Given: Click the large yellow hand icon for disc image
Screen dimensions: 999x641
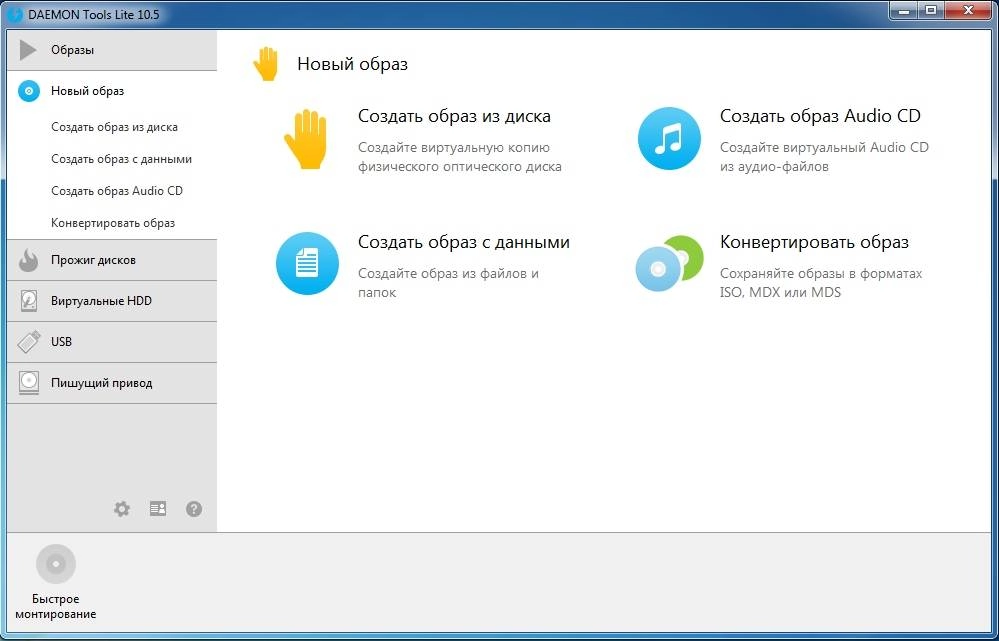Looking at the screenshot, I should 305,139.
